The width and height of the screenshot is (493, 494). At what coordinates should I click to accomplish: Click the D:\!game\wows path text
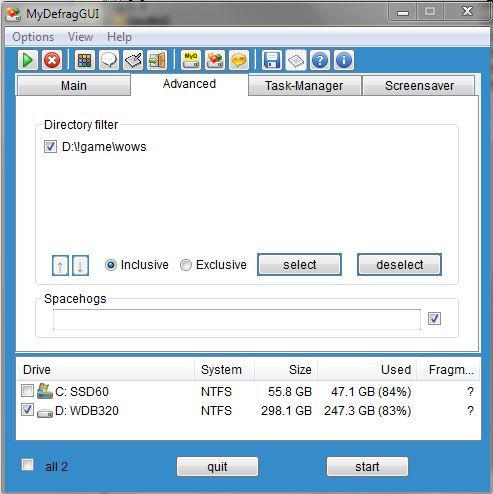pos(104,147)
